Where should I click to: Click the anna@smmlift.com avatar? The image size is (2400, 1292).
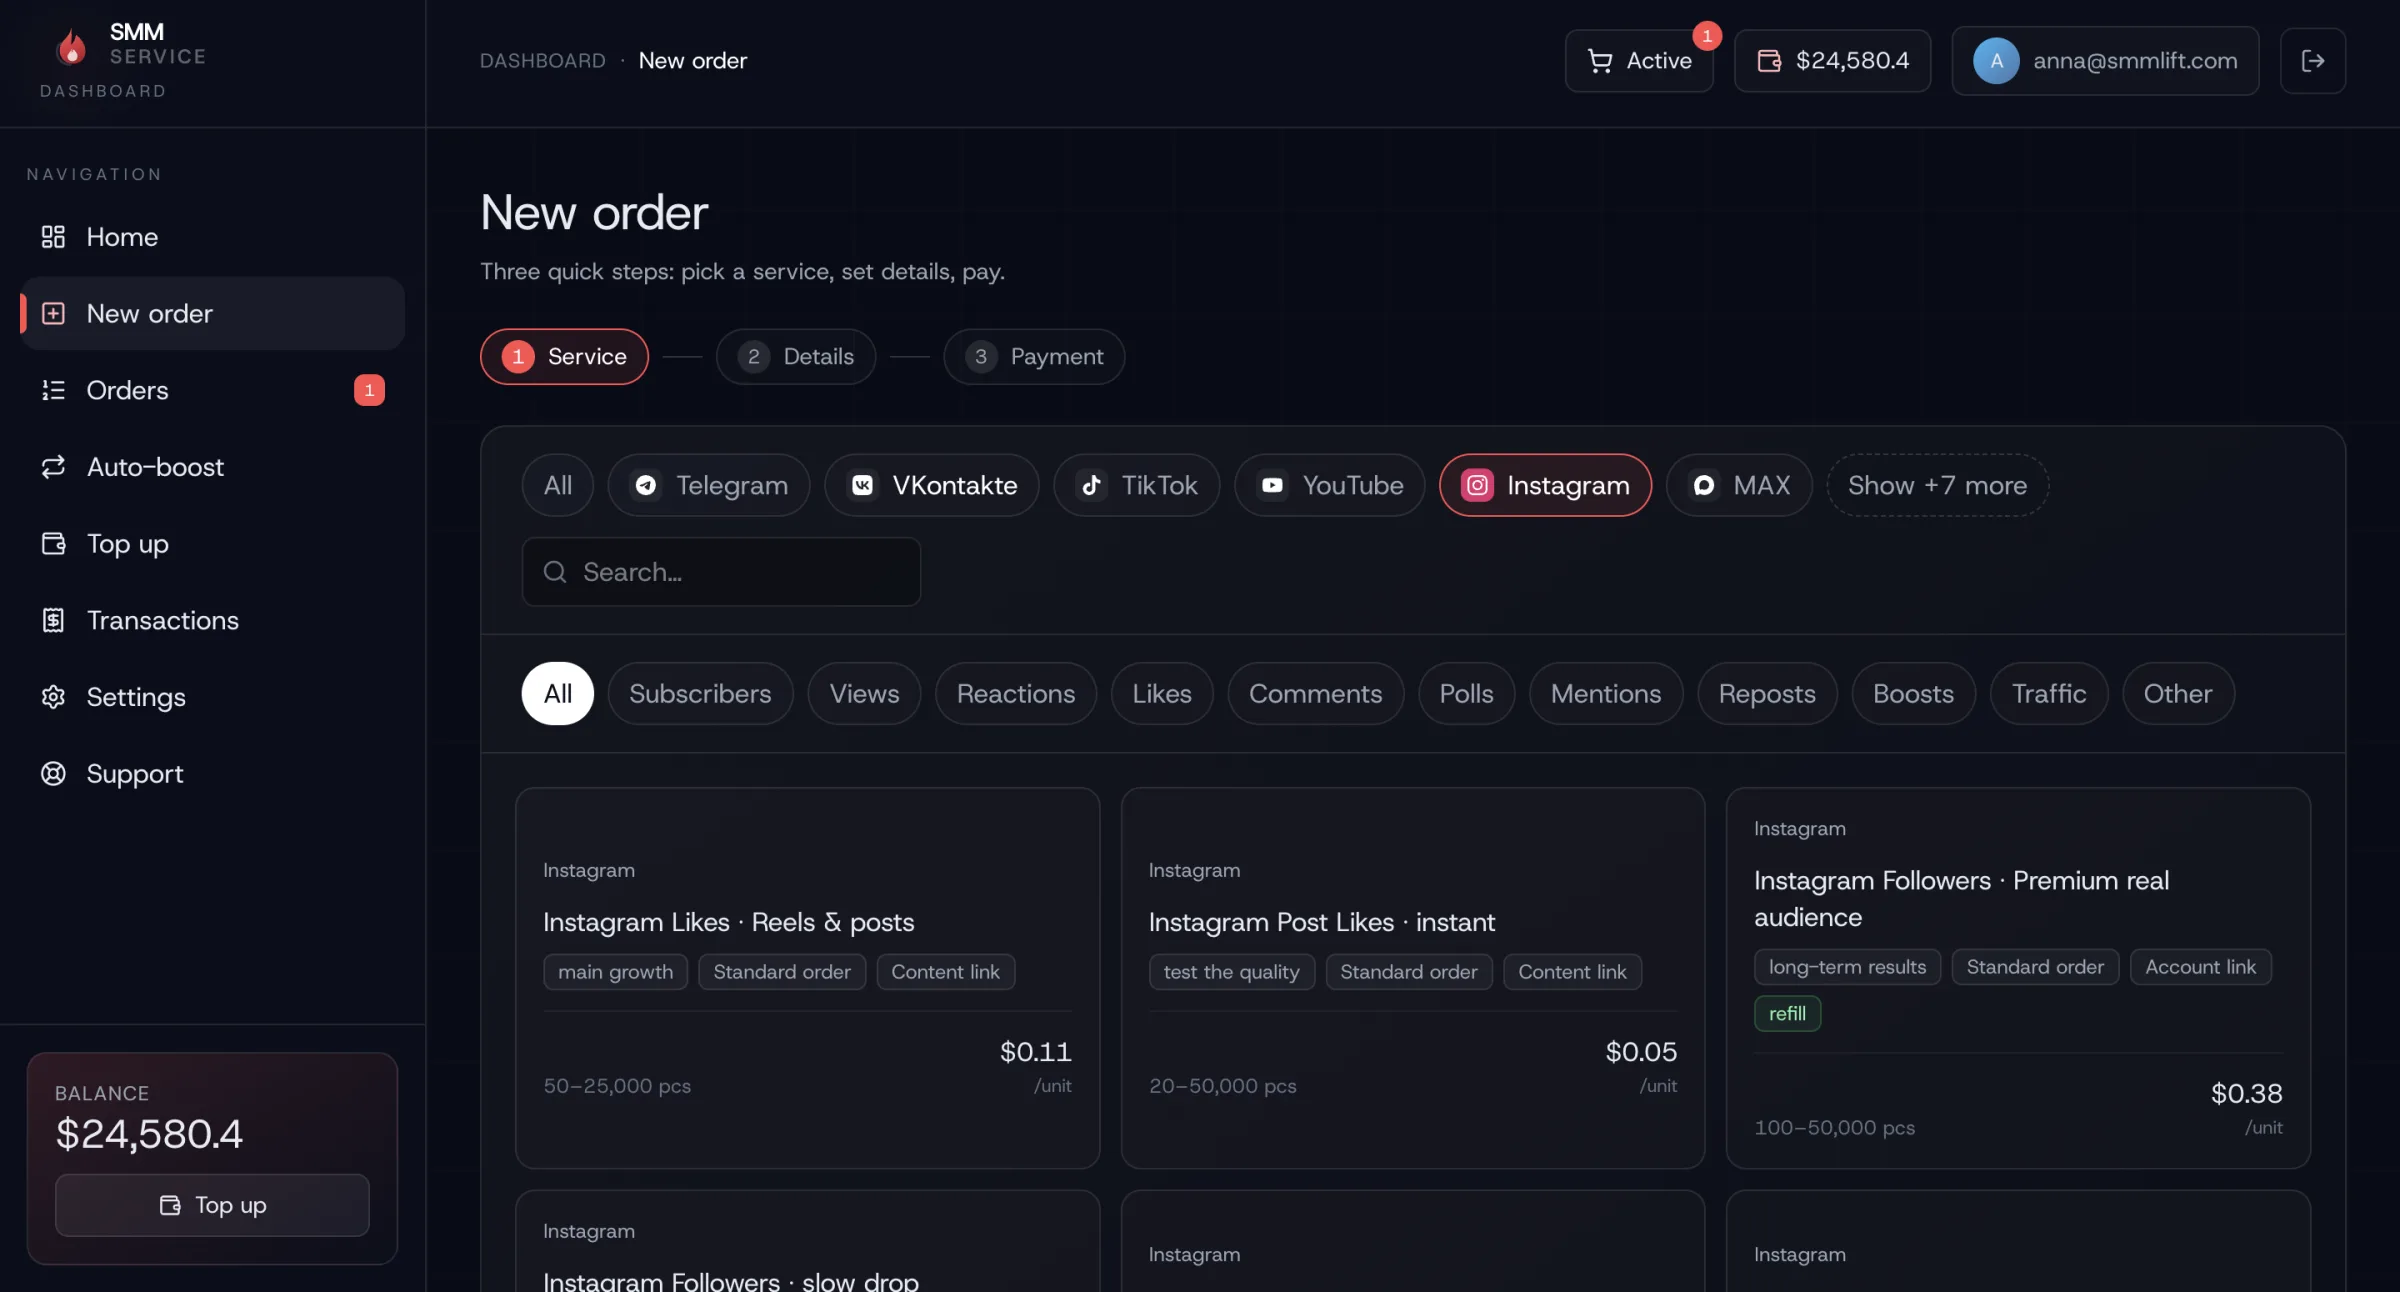tap(1995, 61)
